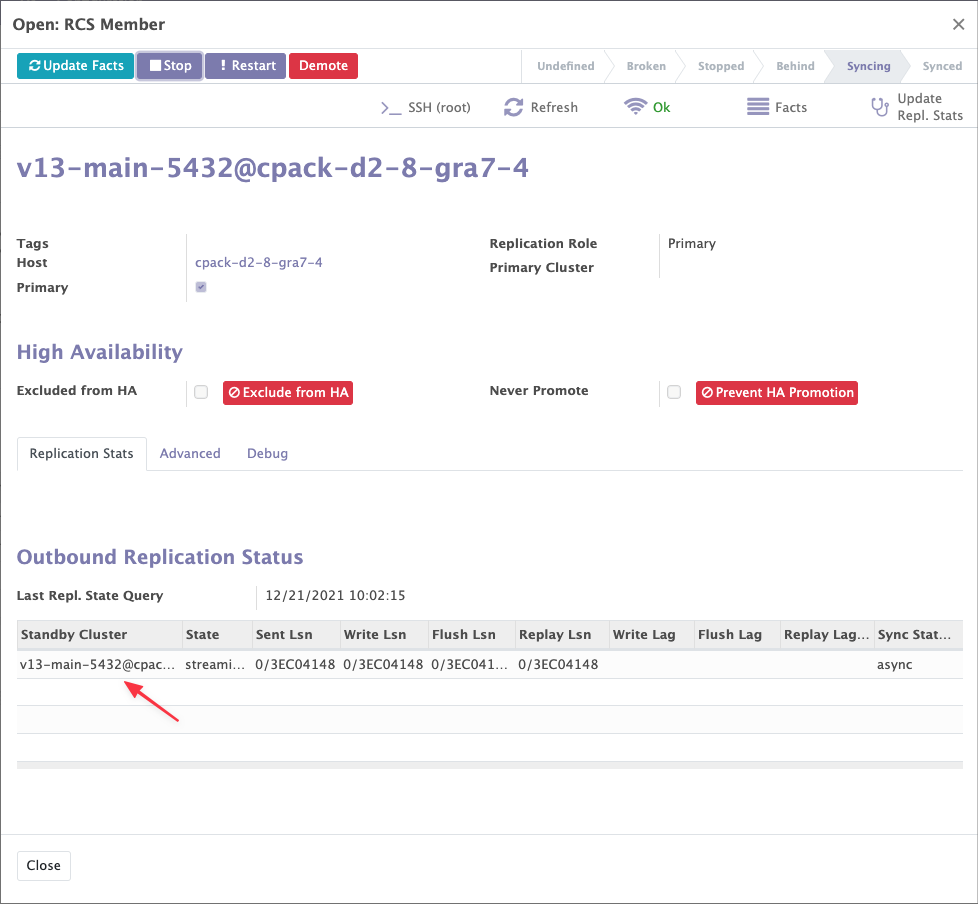Click the Primary replication role value
This screenshot has height=904, width=978.
tap(692, 243)
